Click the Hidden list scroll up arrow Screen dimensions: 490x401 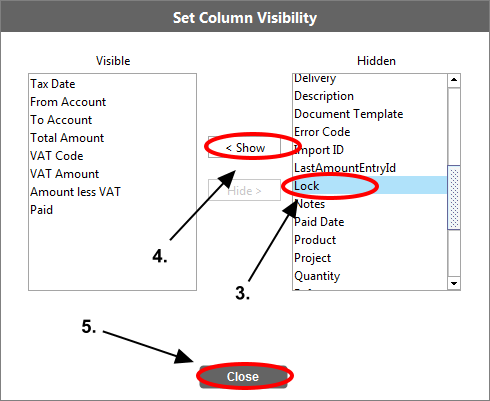pos(454,80)
